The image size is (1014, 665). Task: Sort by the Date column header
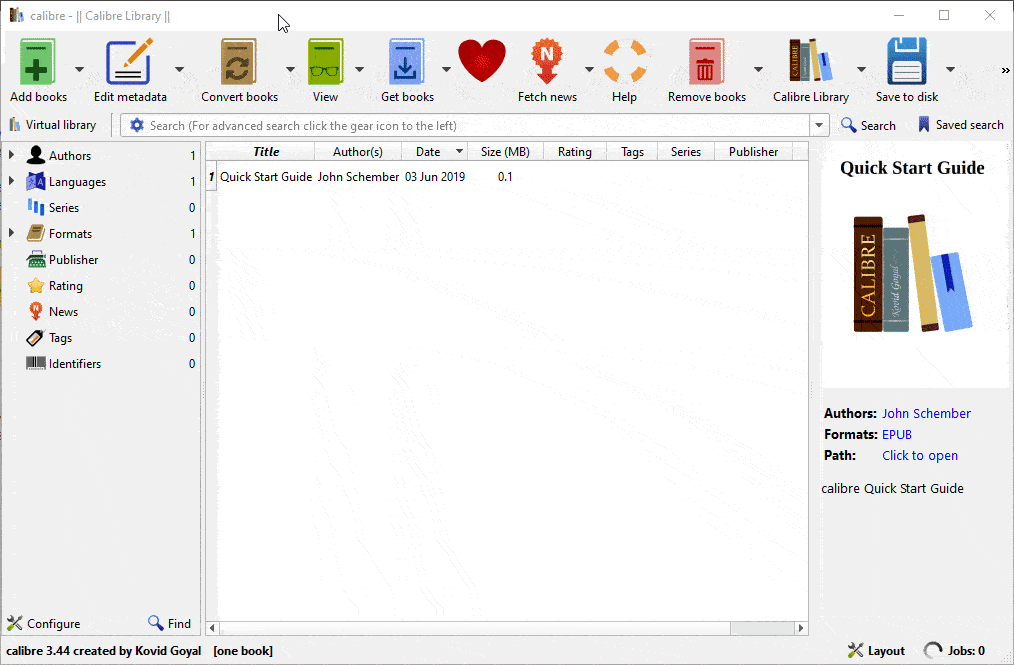(x=434, y=151)
